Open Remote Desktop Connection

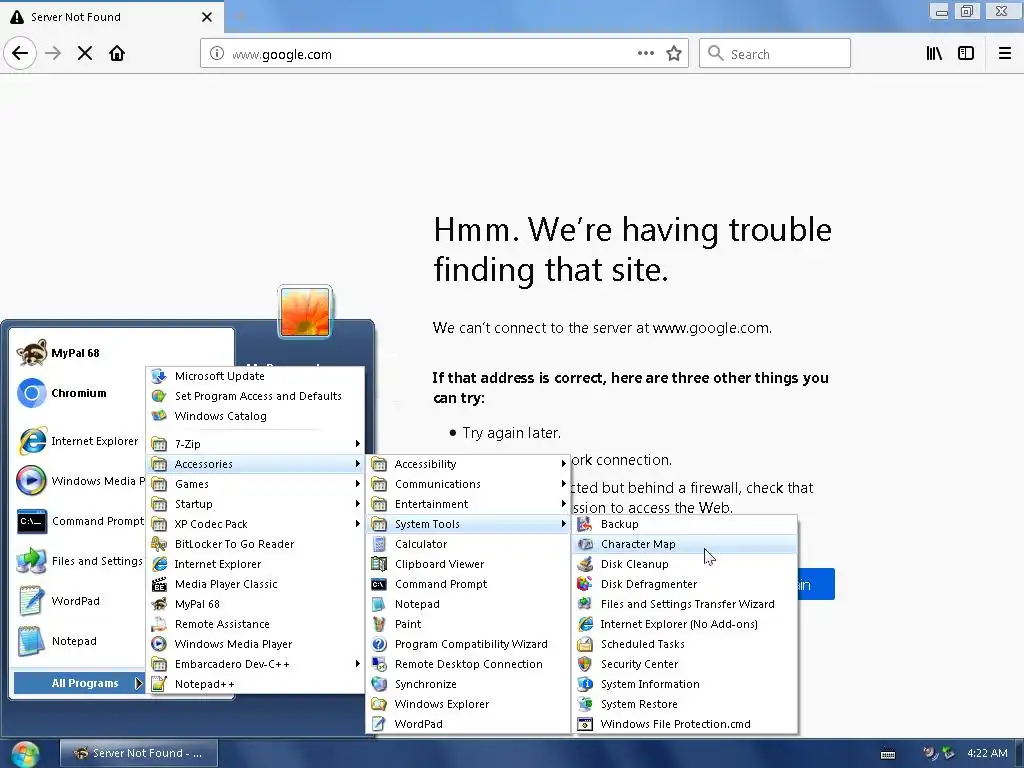click(x=468, y=664)
